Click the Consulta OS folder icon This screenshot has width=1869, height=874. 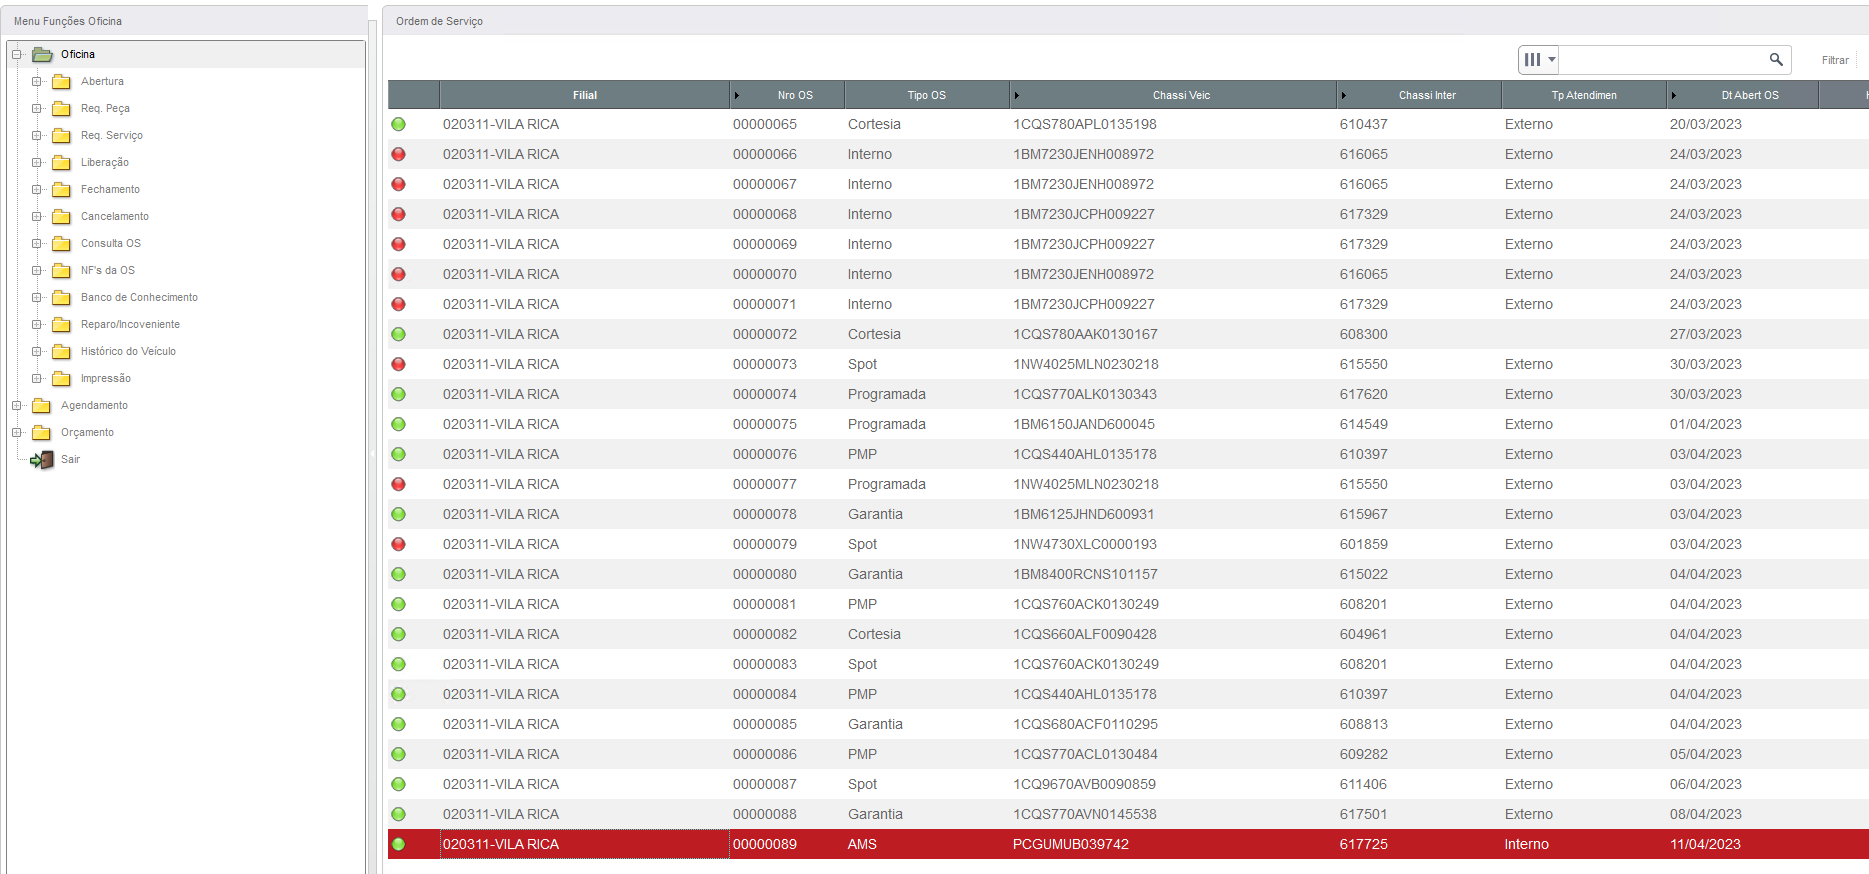click(61, 244)
